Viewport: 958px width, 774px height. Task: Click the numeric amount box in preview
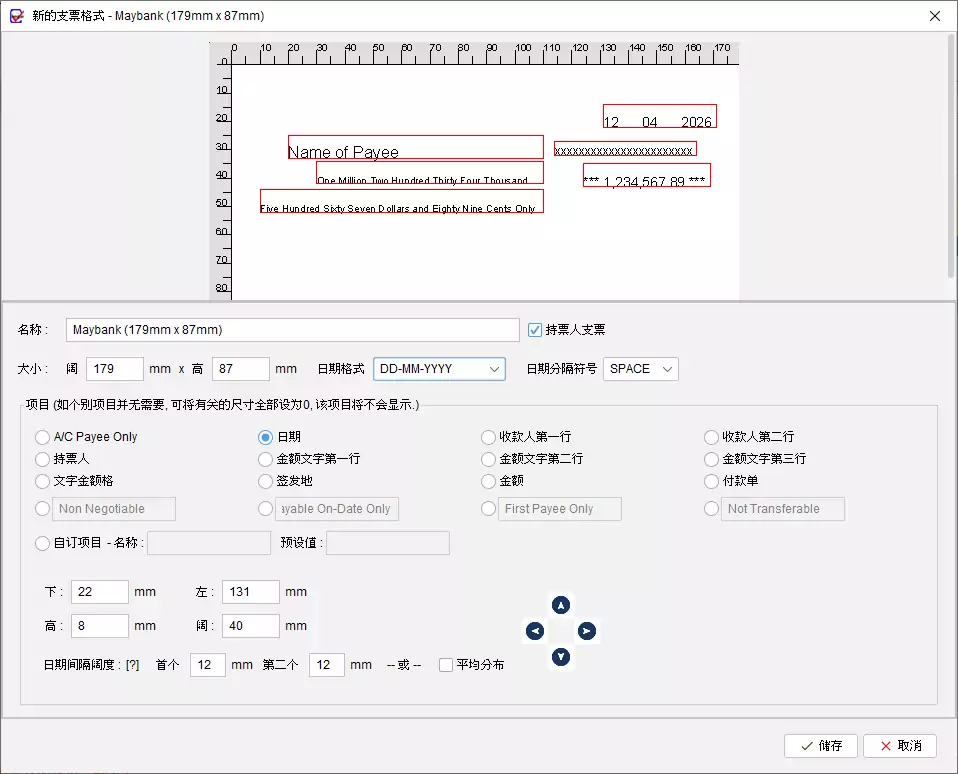point(646,175)
